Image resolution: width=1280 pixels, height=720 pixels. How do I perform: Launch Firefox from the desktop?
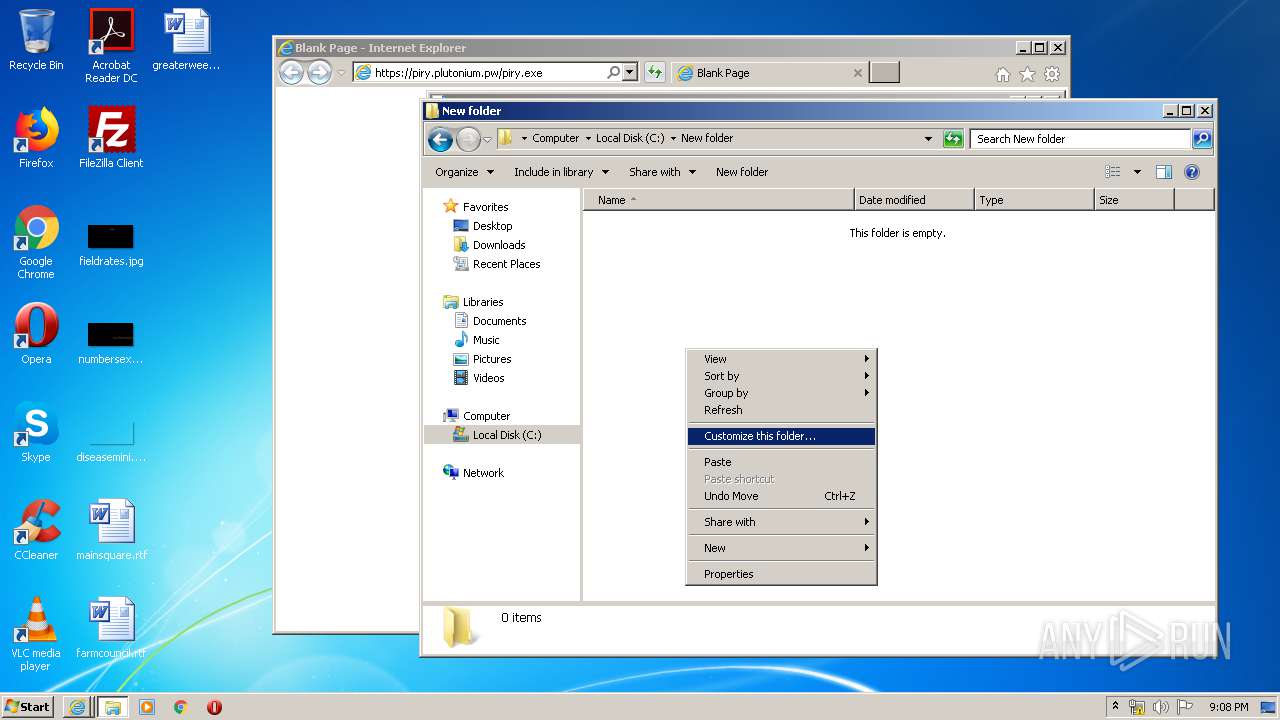(36, 138)
